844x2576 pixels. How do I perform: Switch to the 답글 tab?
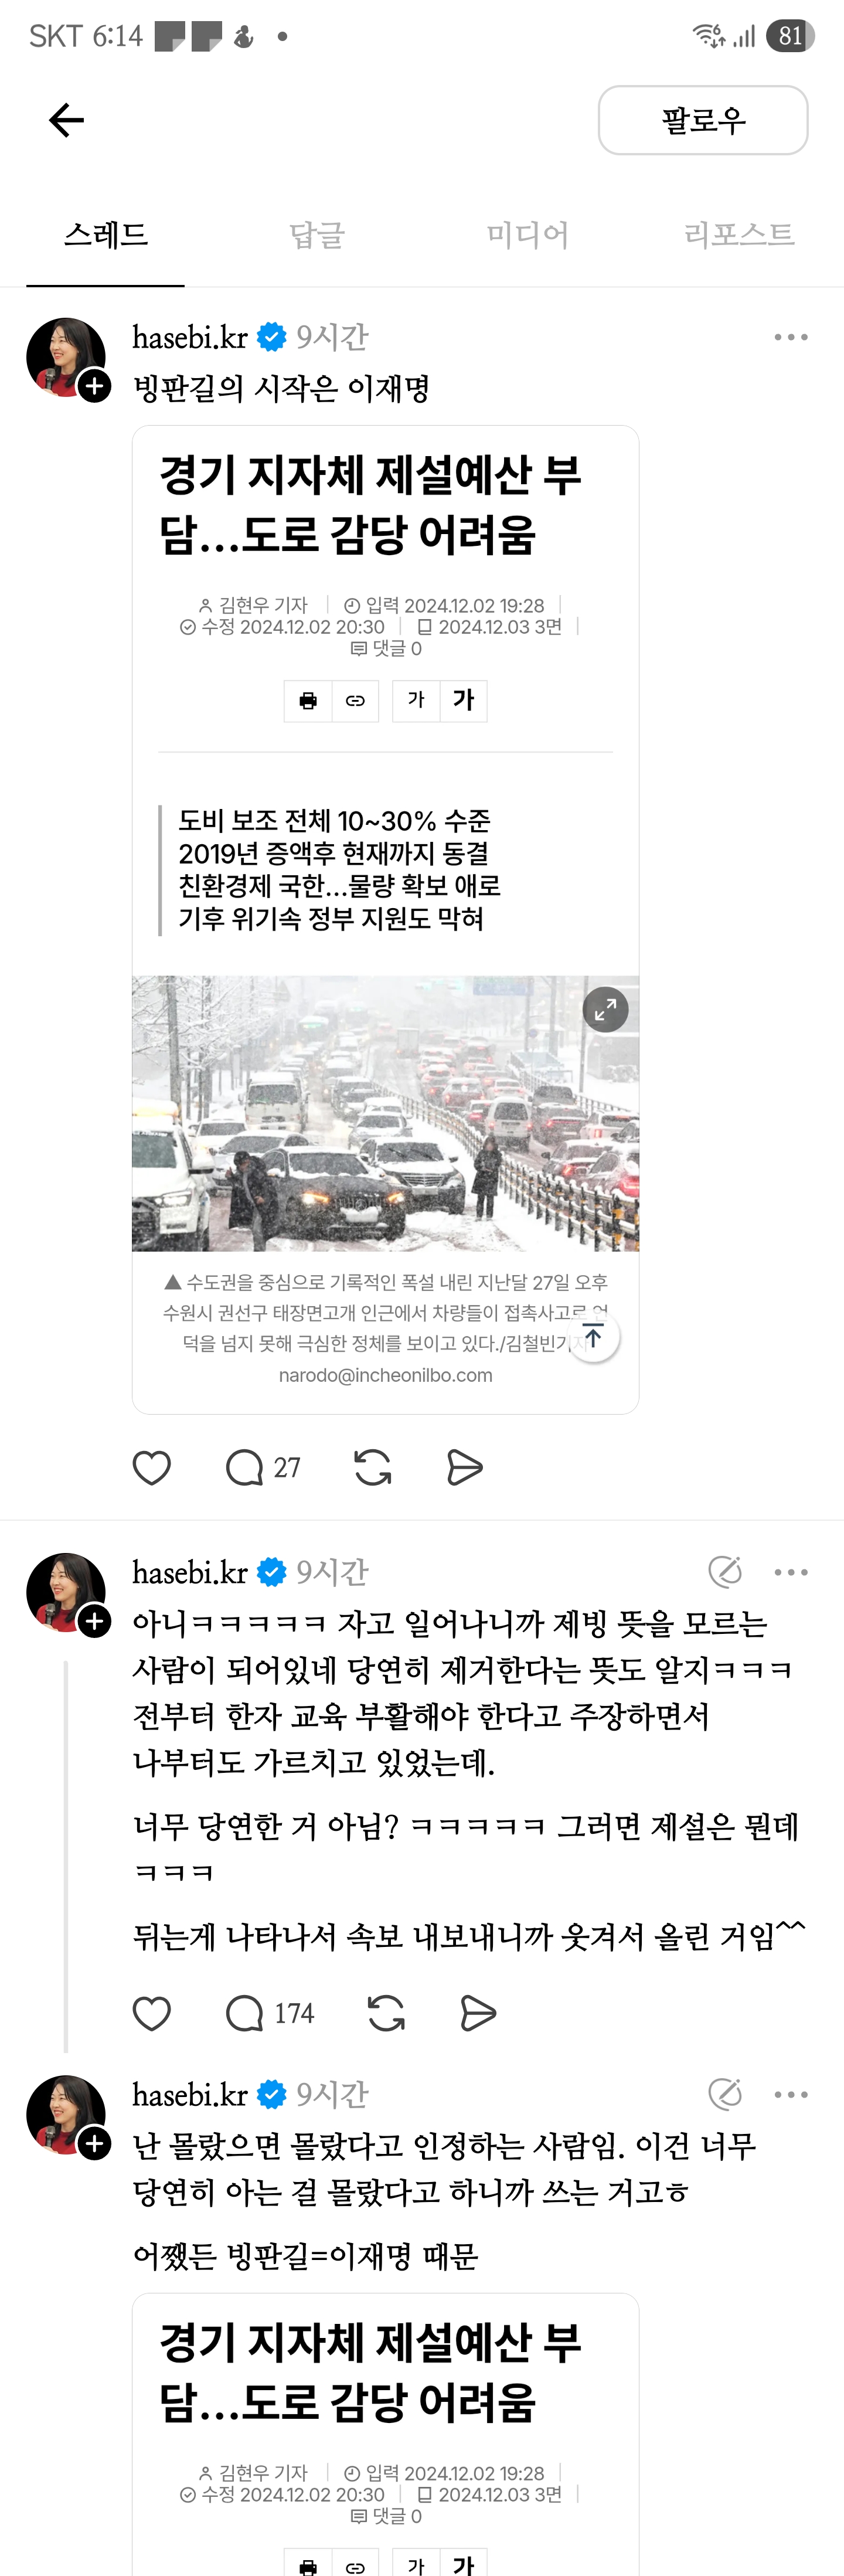[317, 235]
